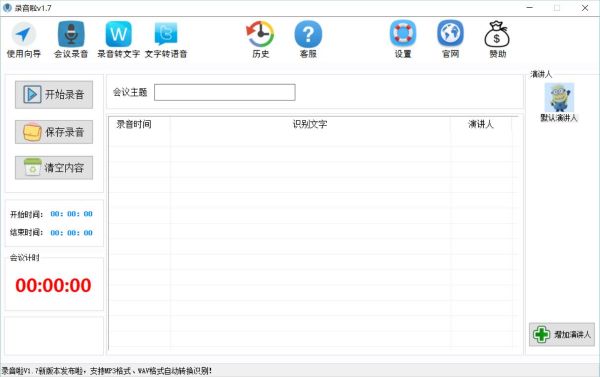Image resolution: width=600 pixels, height=377 pixels.
Task: Open 录音转文字 speech-to-text tool
Action: (119, 40)
